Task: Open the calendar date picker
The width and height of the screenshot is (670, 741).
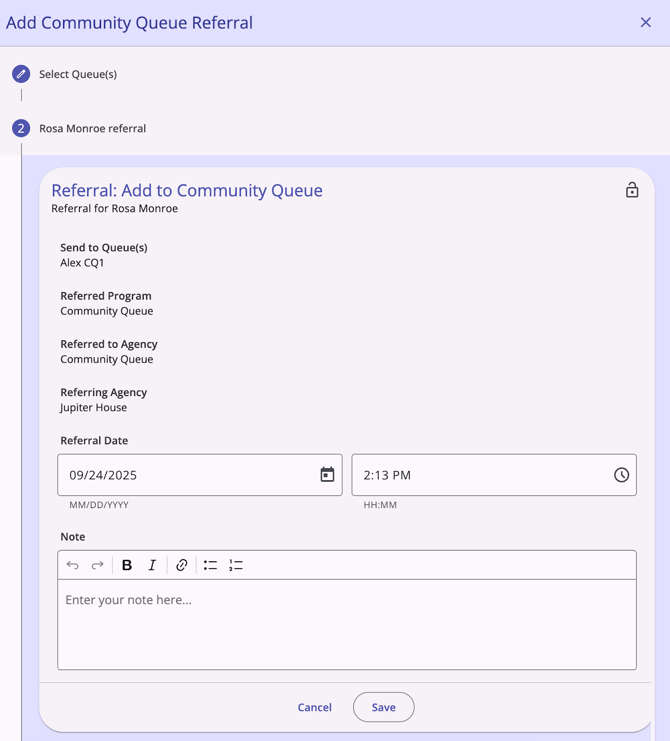Action: coord(327,475)
